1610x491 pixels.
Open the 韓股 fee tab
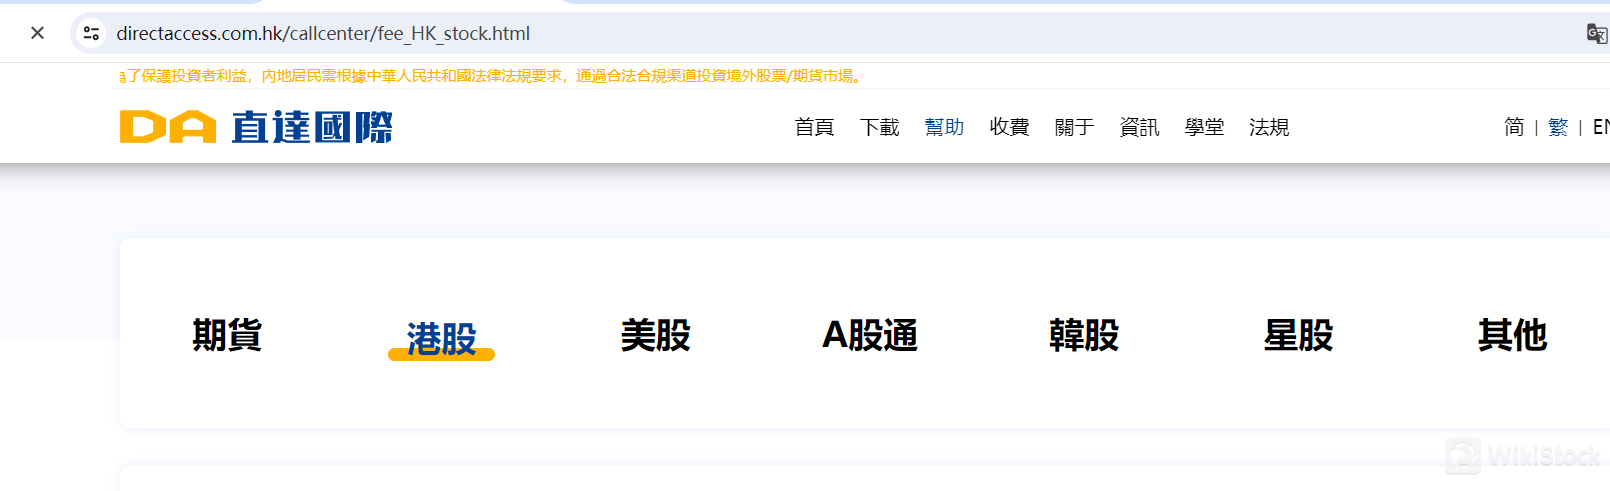click(1083, 335)
